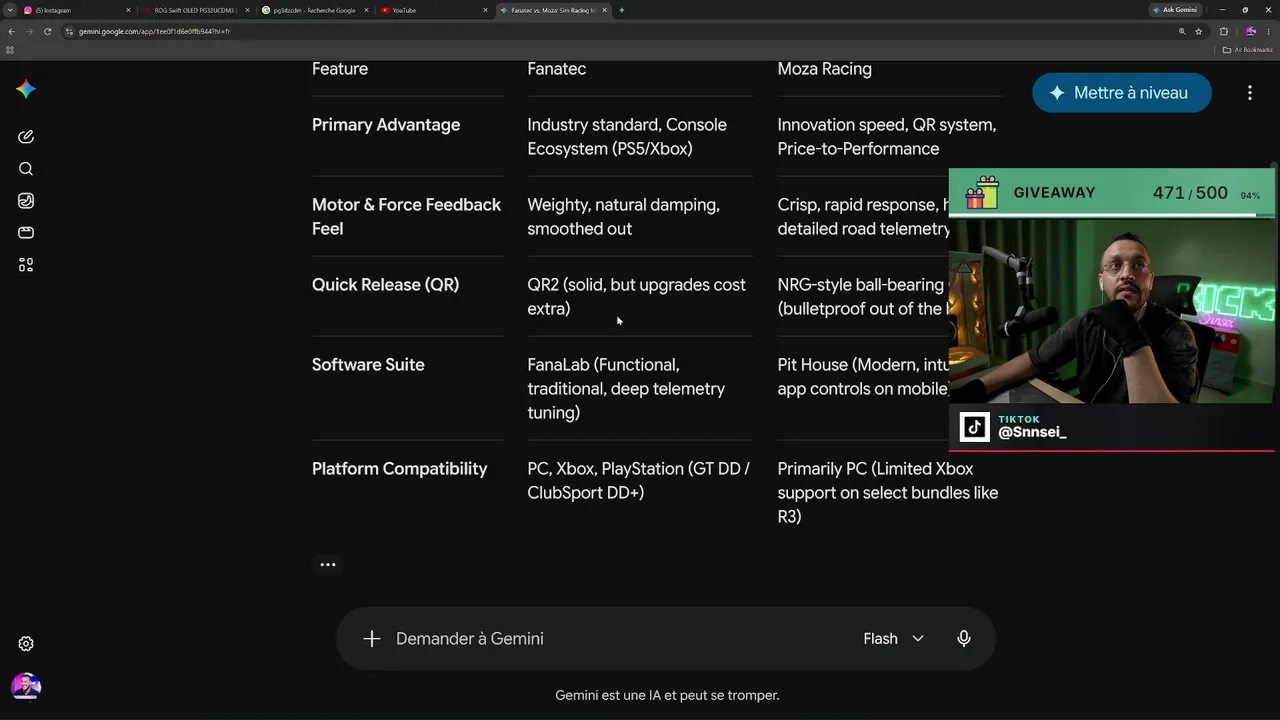Switch to the Instagram tab

(76, 10)
